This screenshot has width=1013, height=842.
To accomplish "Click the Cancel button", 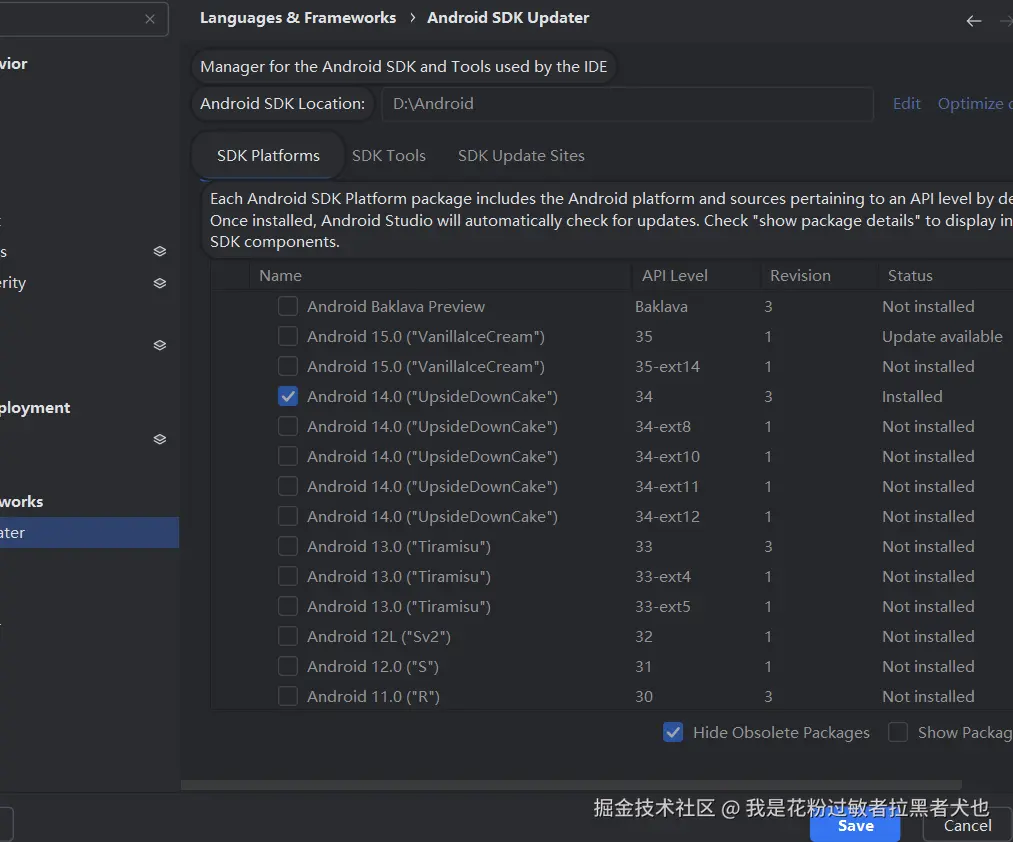I will pyautogui.click(x=967, y=826).
